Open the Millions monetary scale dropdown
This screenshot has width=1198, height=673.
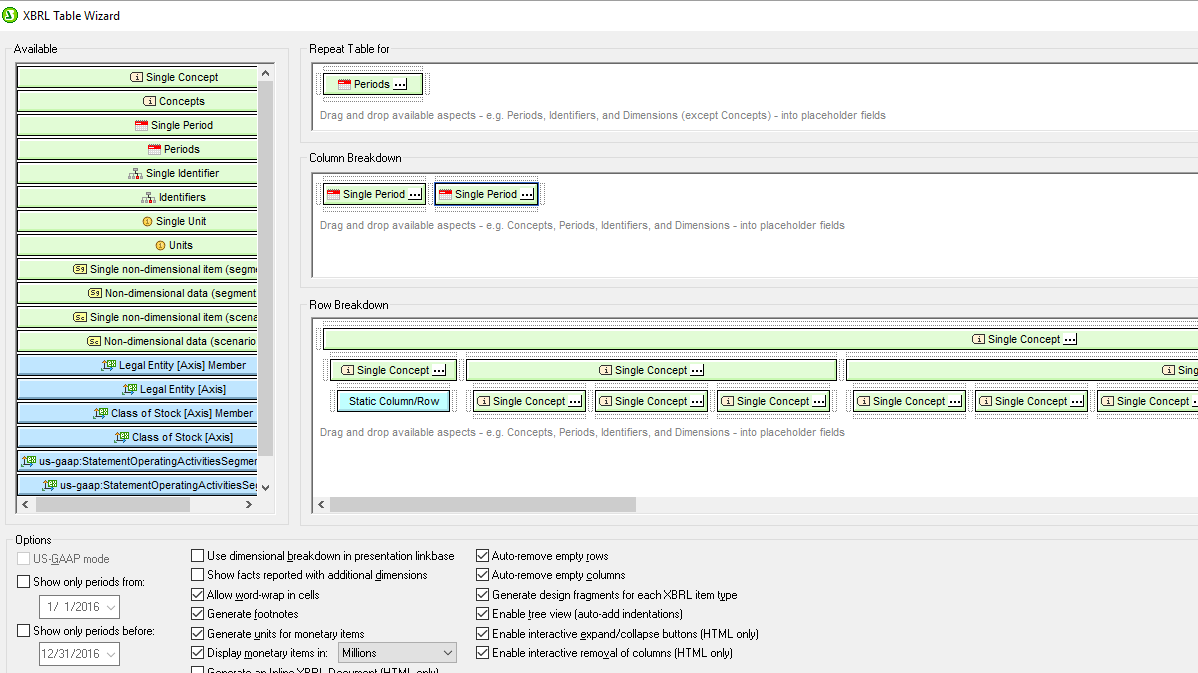pyautogui.click(x=397, y=653)
